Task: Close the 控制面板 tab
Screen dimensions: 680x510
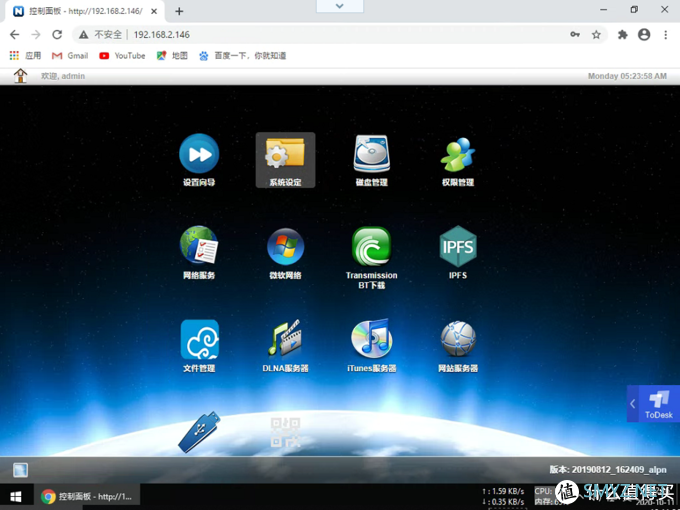Action: pyautogui.click(x=154, y=12)
